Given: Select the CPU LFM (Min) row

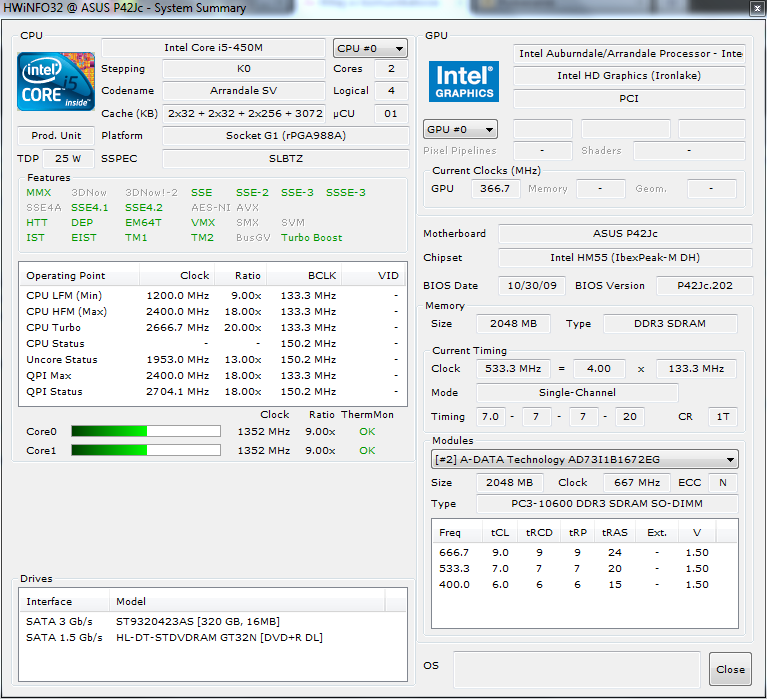Looking at the screenshot, I should coord(213,295).
